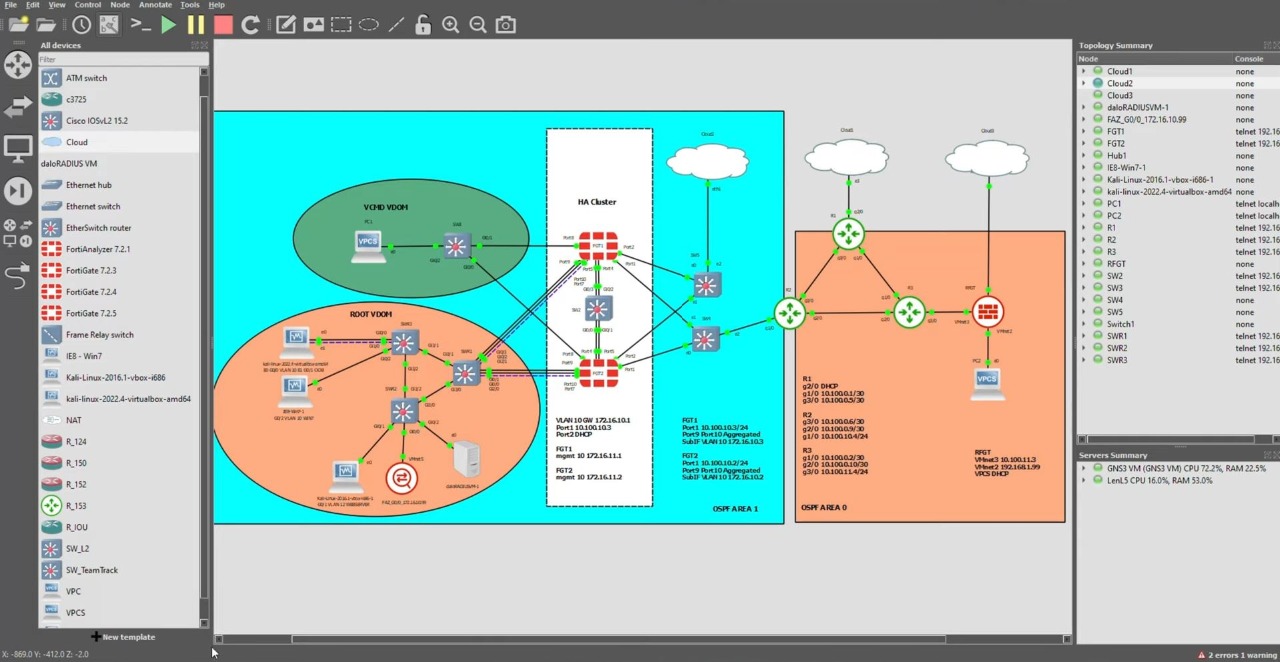Suspend all nodes with yellow pause button
This screenshot has height=662, width=1280.
196,25
